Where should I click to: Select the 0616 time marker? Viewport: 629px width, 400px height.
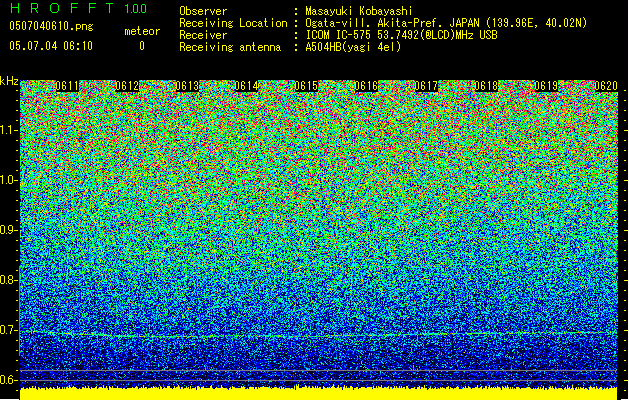coord(366,86)
